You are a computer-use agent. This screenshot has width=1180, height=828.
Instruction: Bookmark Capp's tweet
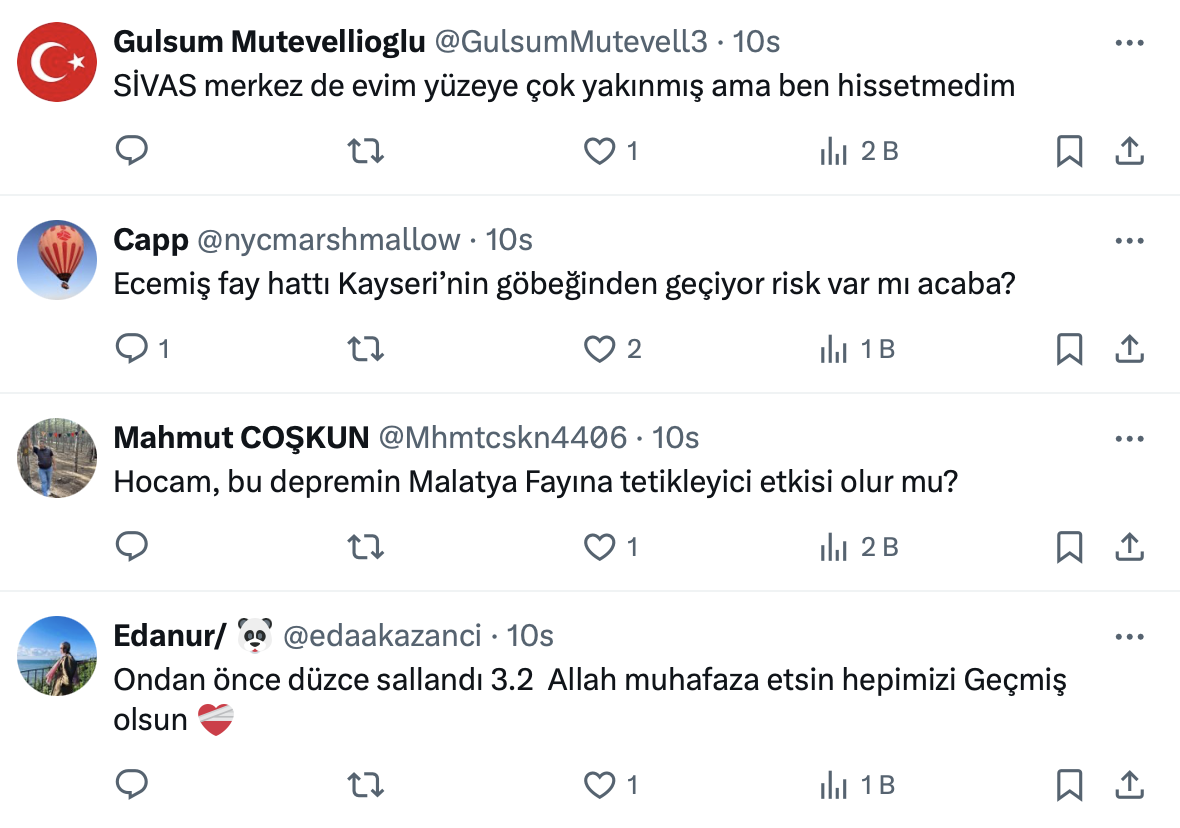tap(1069, 349)
